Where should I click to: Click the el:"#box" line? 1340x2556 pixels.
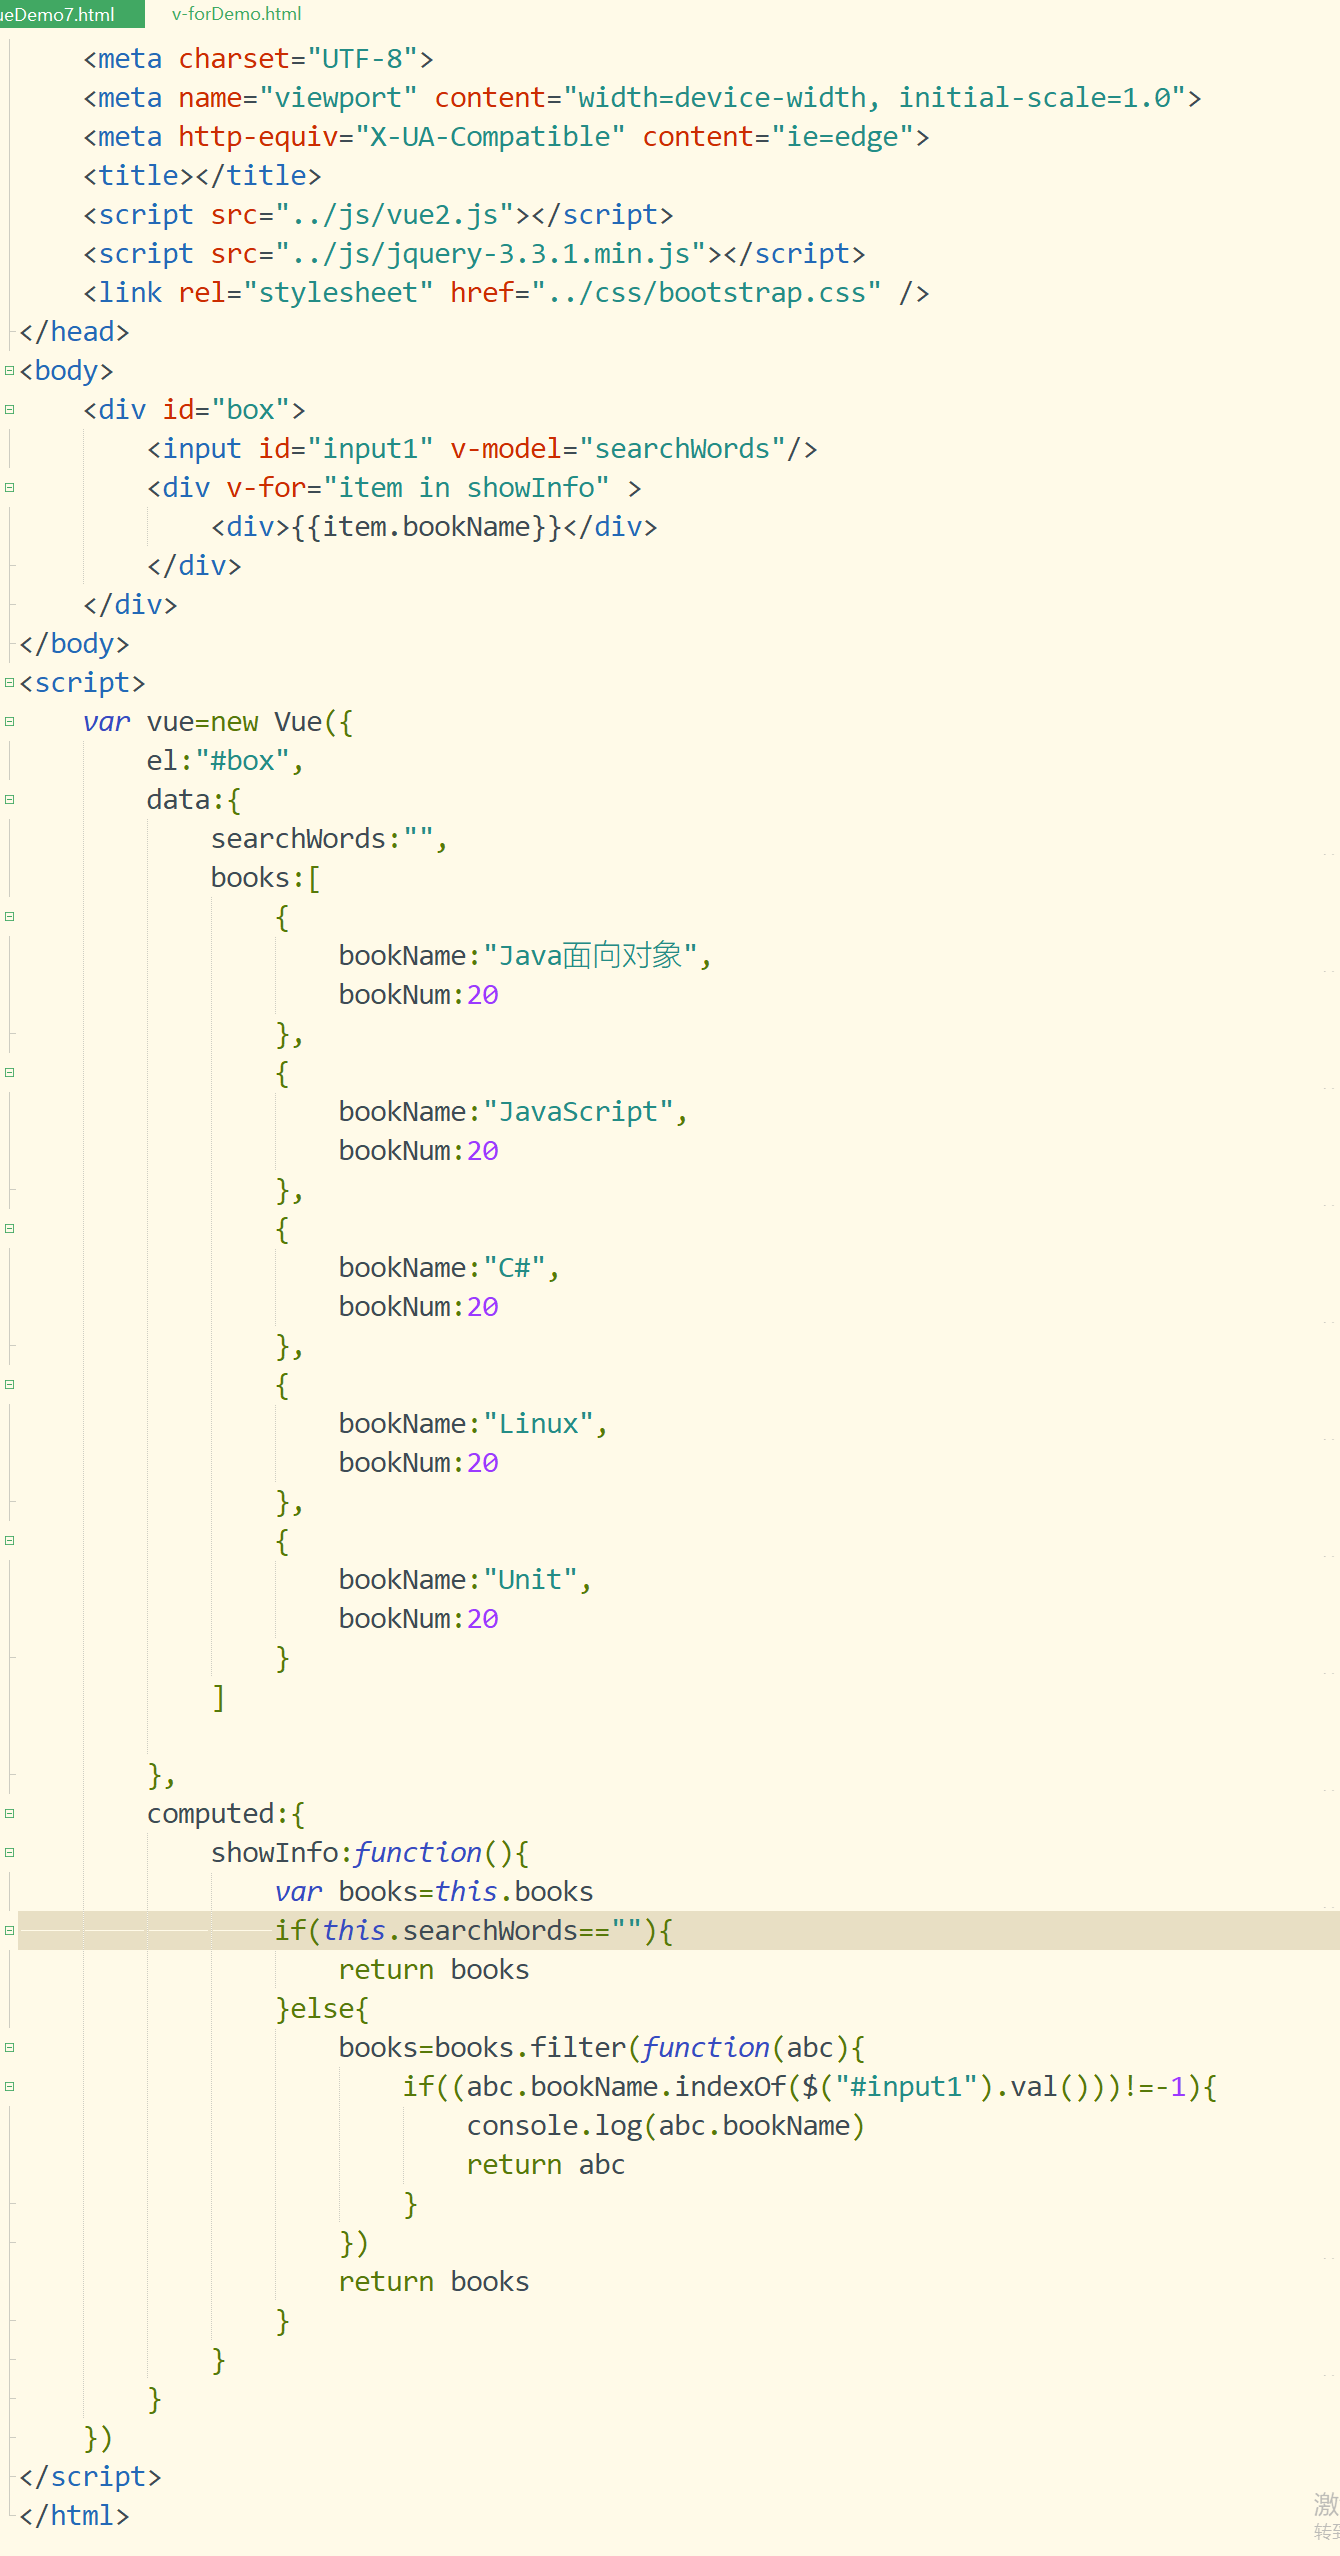(x=225, y=760)
